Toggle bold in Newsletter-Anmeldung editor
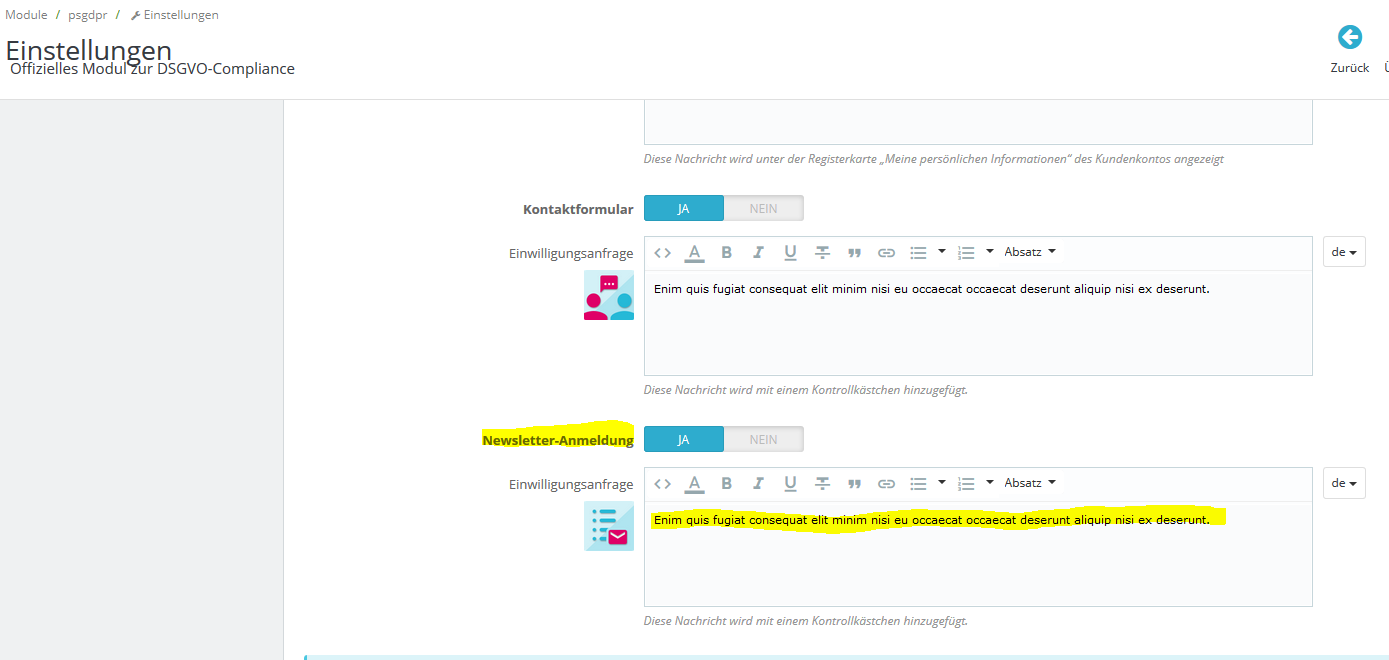 [727, 484]
